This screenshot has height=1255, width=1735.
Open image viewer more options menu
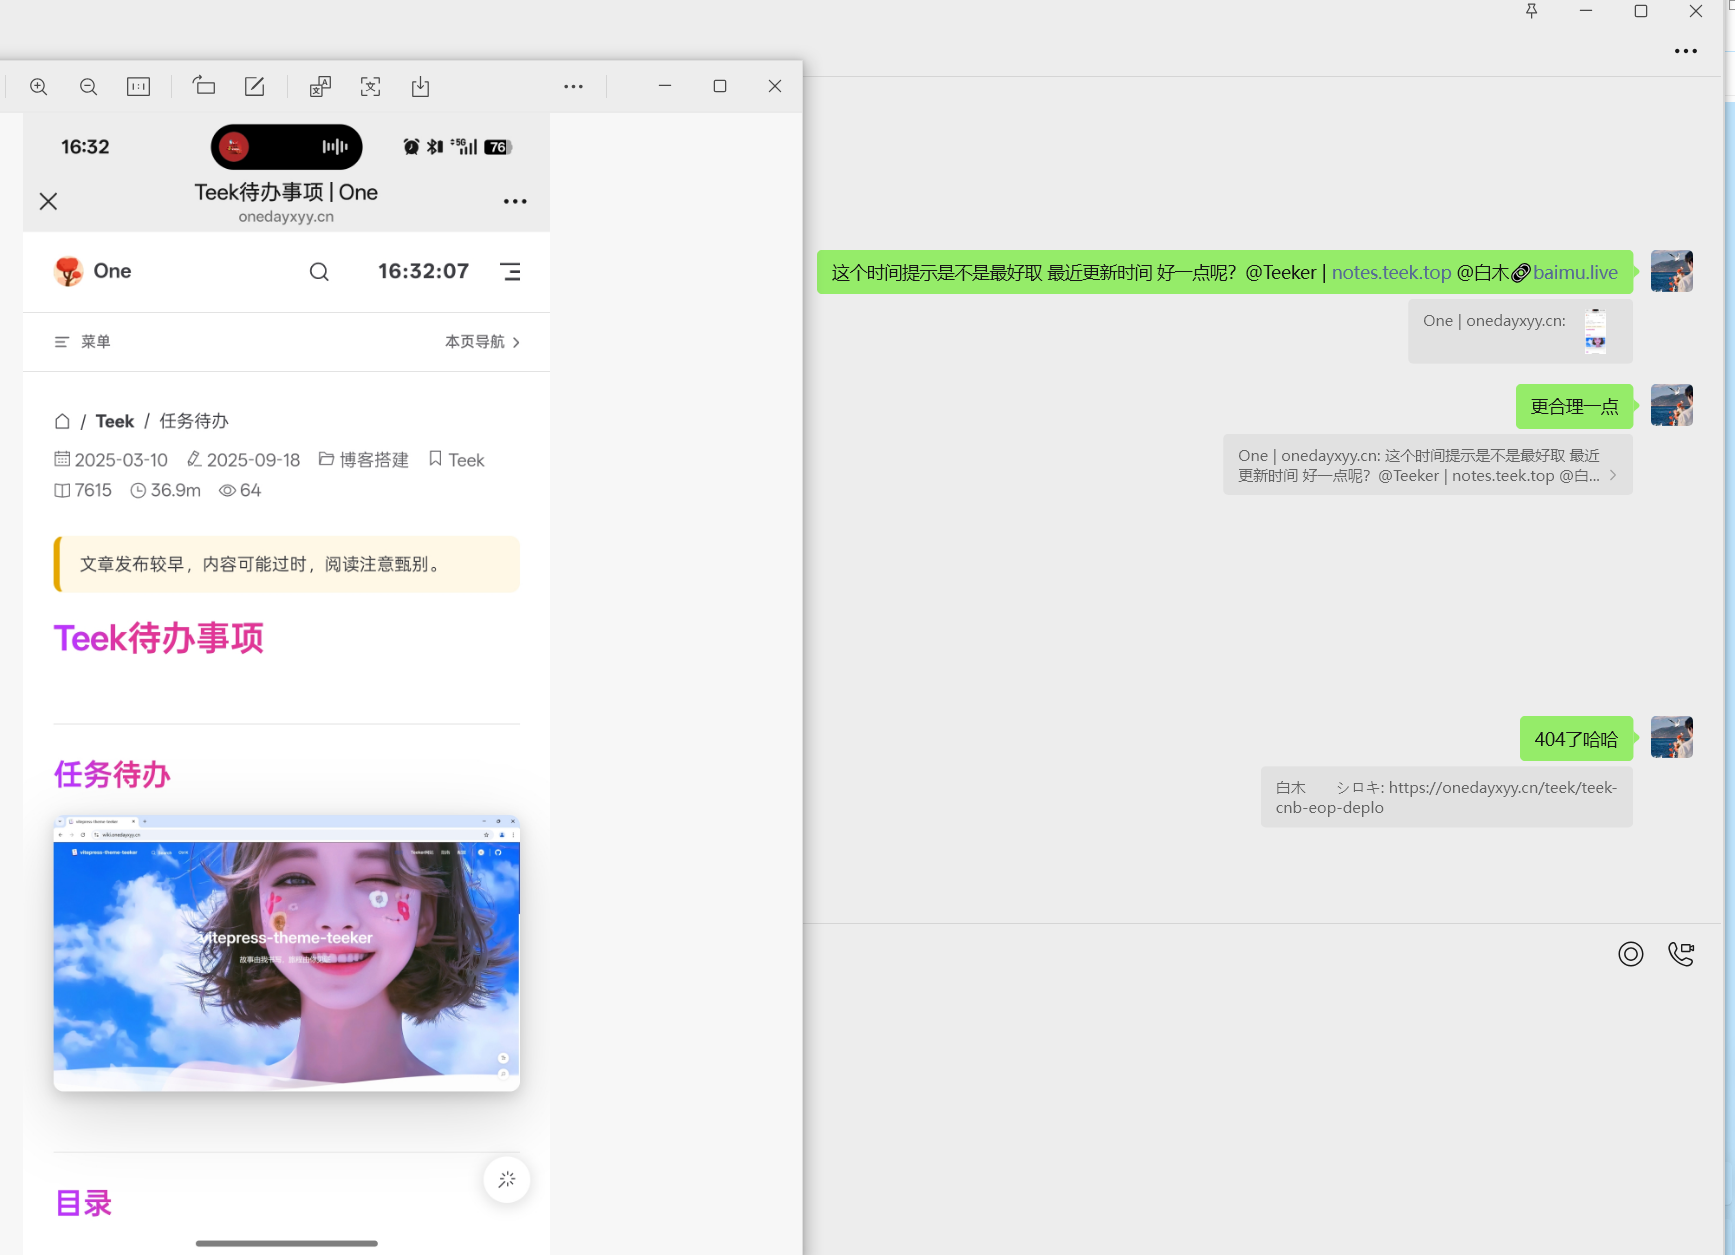(x=573, y=87)
